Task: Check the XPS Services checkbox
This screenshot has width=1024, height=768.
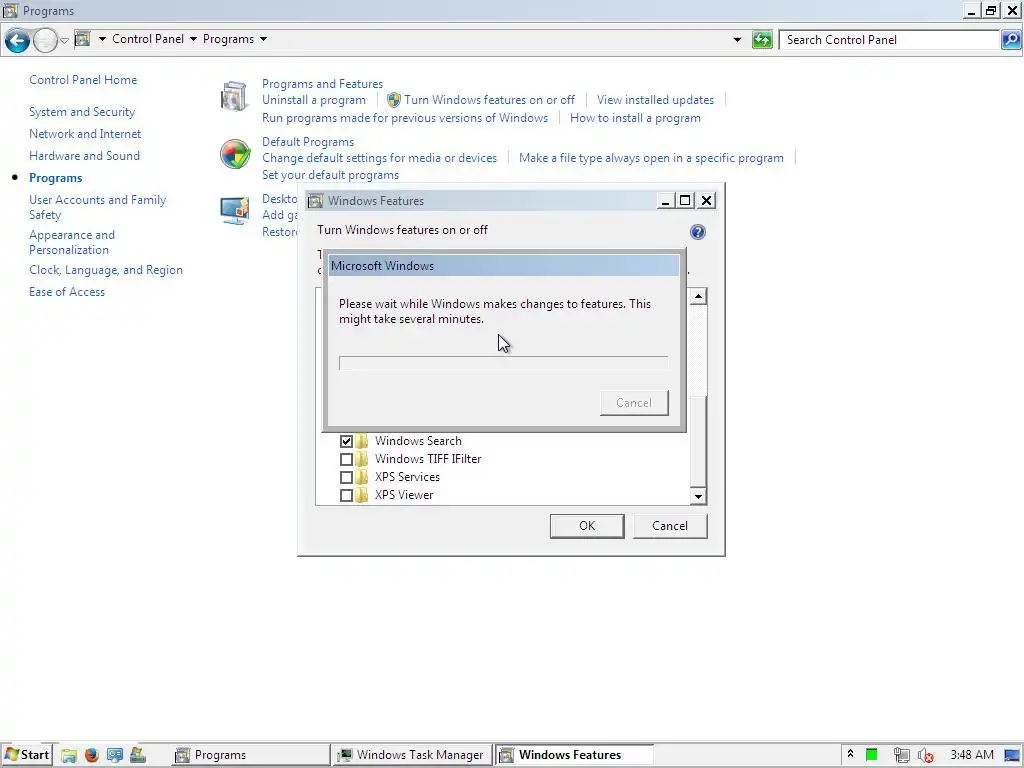Action: click(346, 477)
